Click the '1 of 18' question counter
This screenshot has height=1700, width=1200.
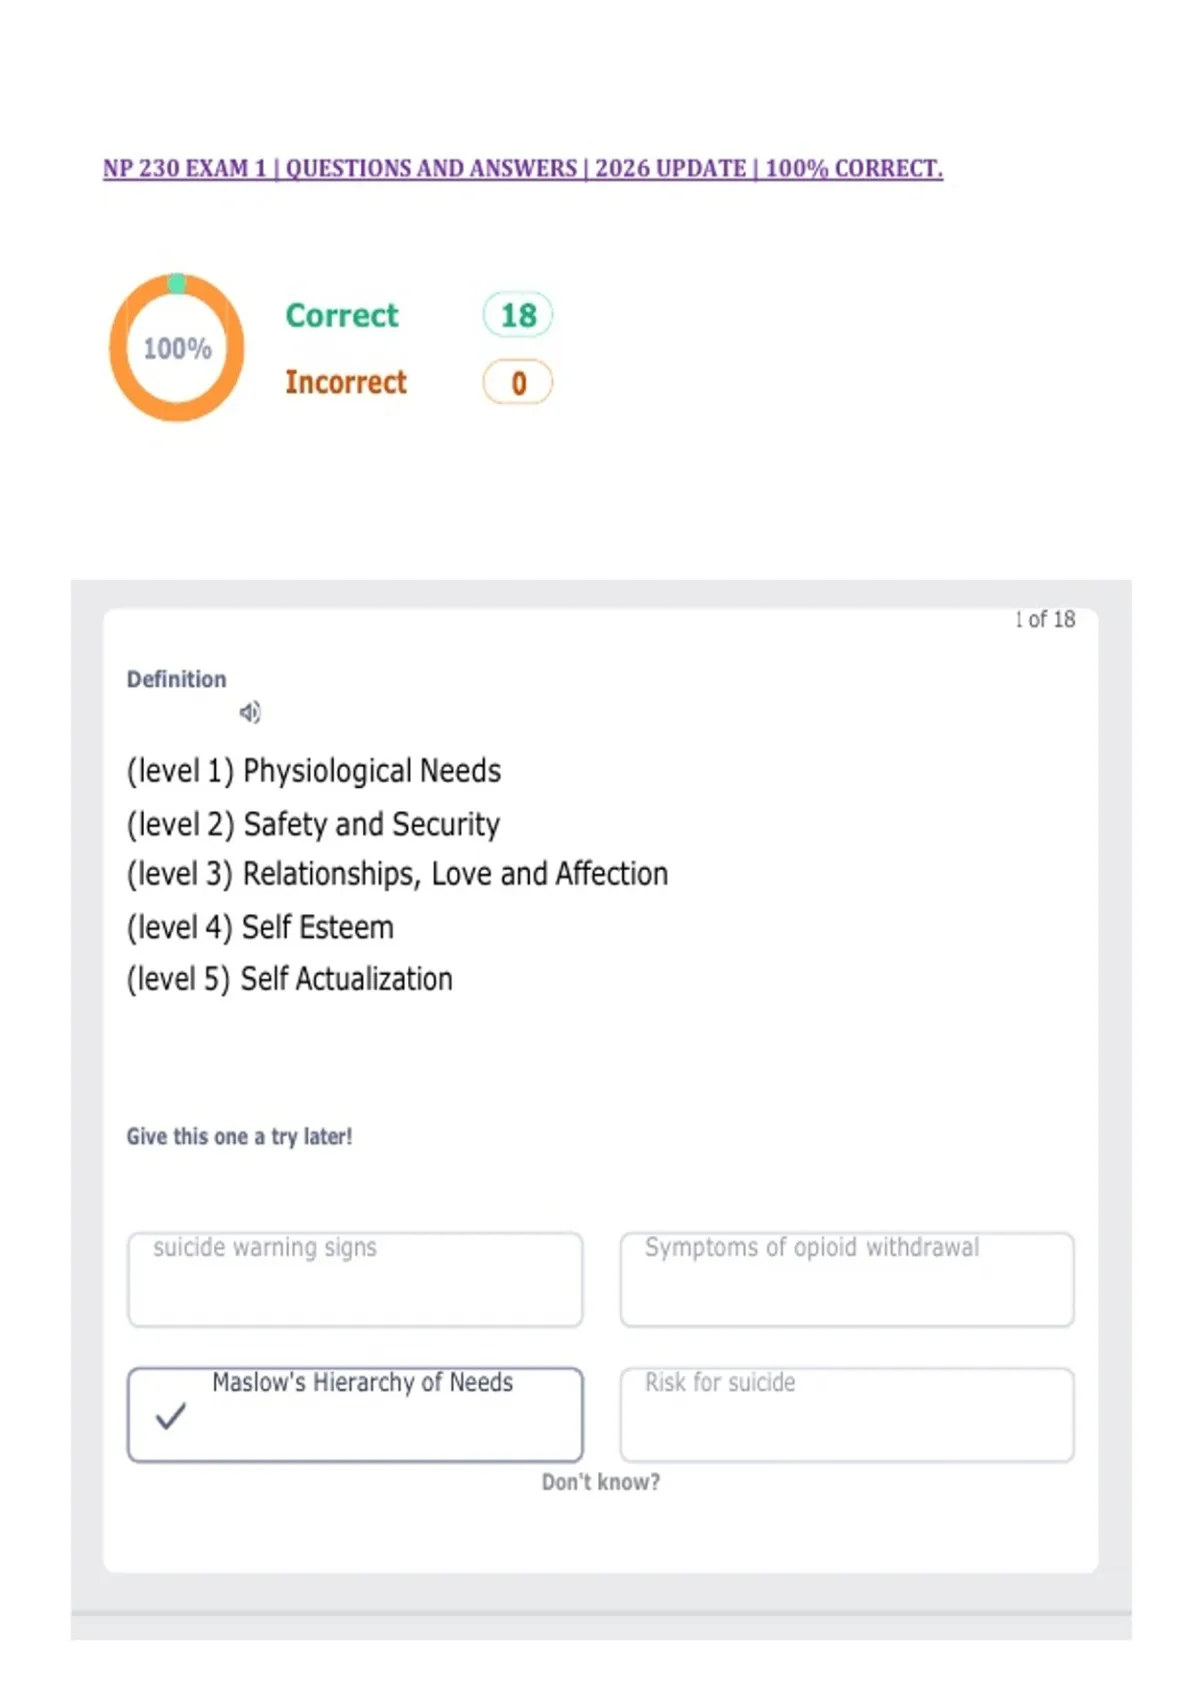(x=1045, y=619)
